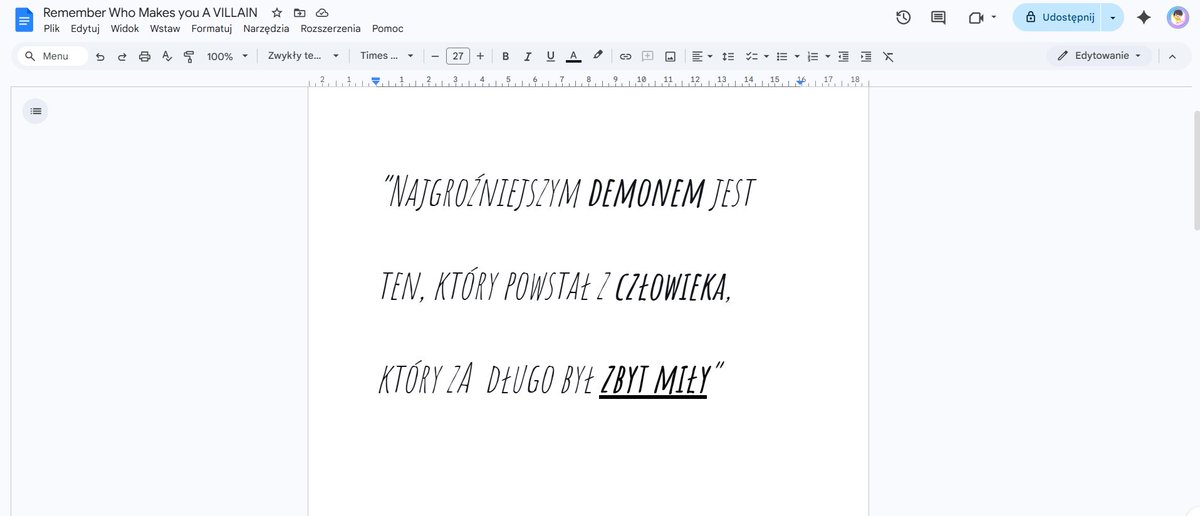Increase indent

[866, 56]
